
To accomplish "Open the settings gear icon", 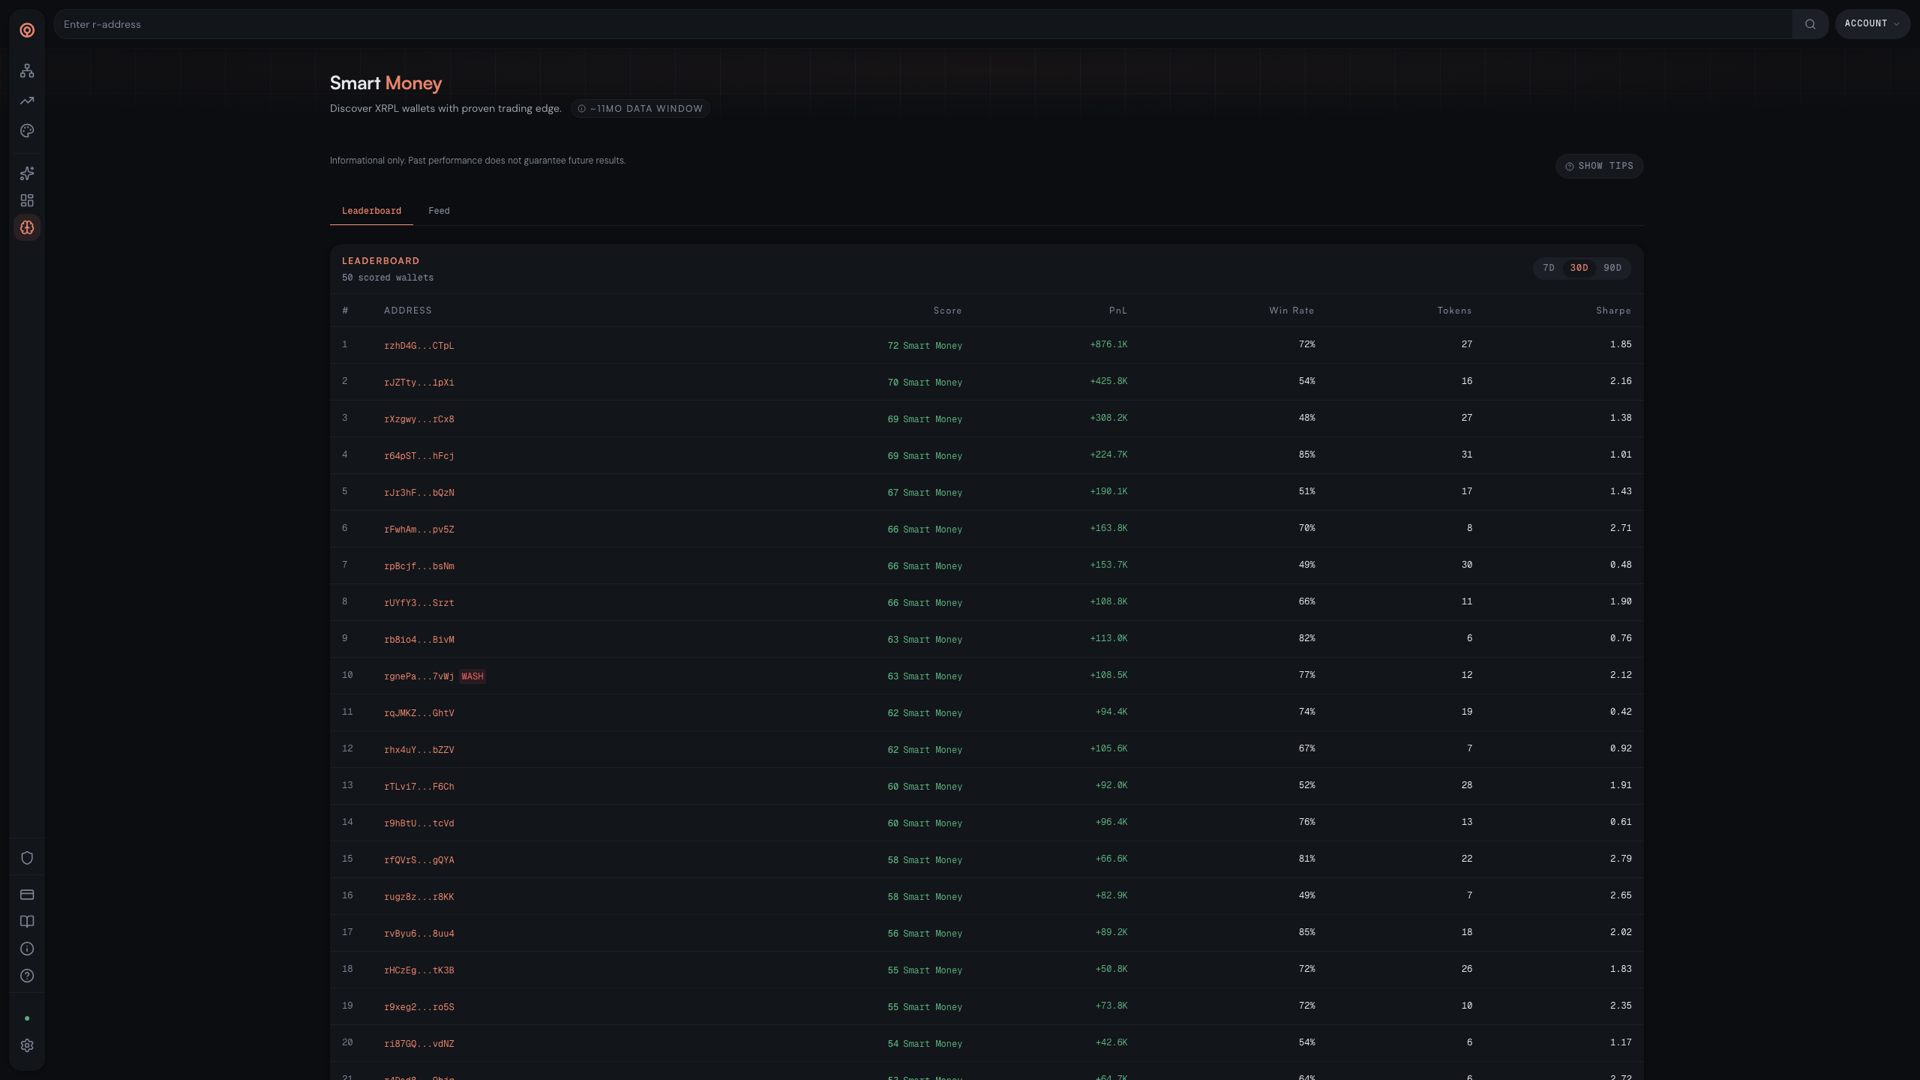I will click(27, 1045).
